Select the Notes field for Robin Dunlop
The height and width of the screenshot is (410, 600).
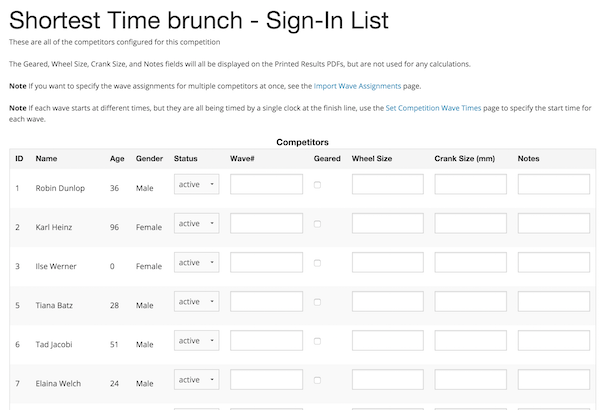[x=553, y=185]
